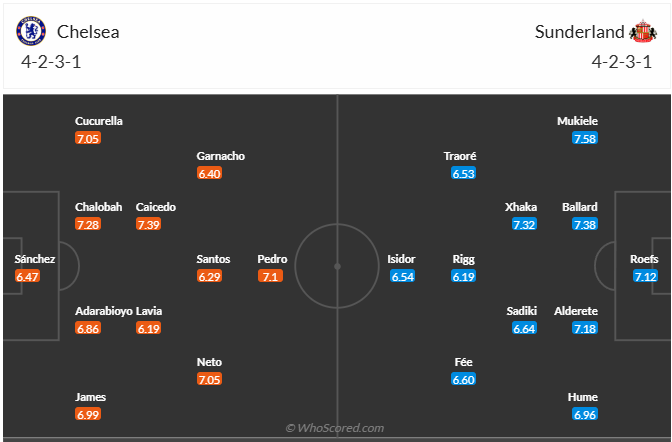Select the Chelsea team name
Image resolution: width=672 pixels, height=442 pixels.
click(88, 31)
